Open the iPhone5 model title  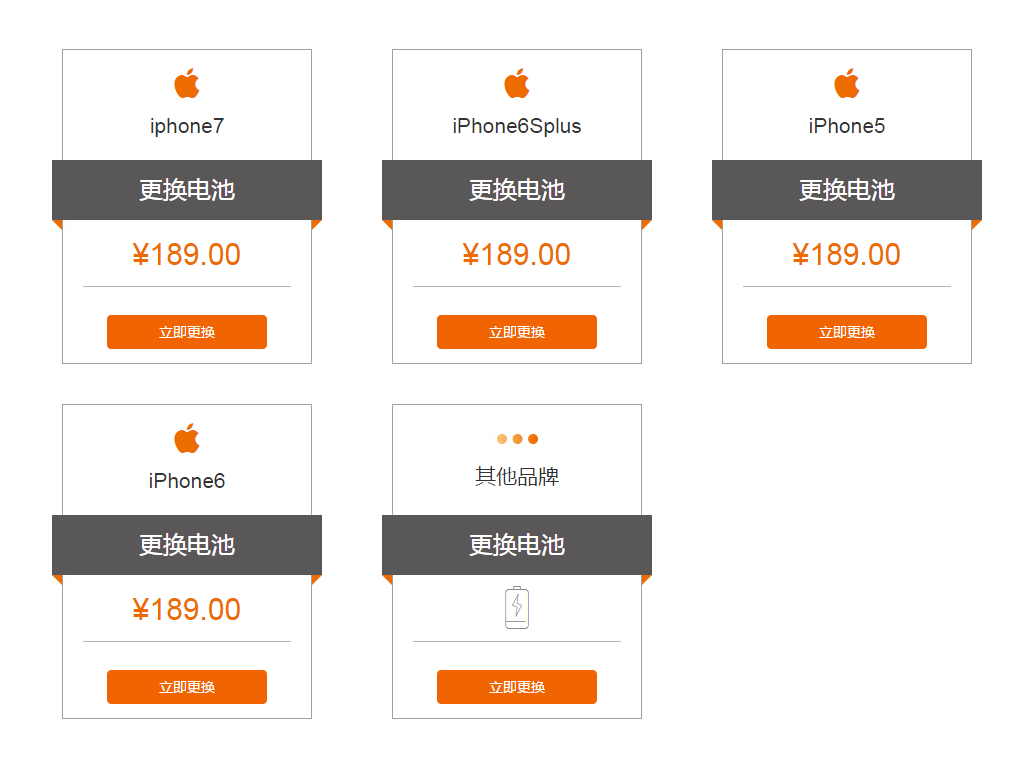(847, 126)
